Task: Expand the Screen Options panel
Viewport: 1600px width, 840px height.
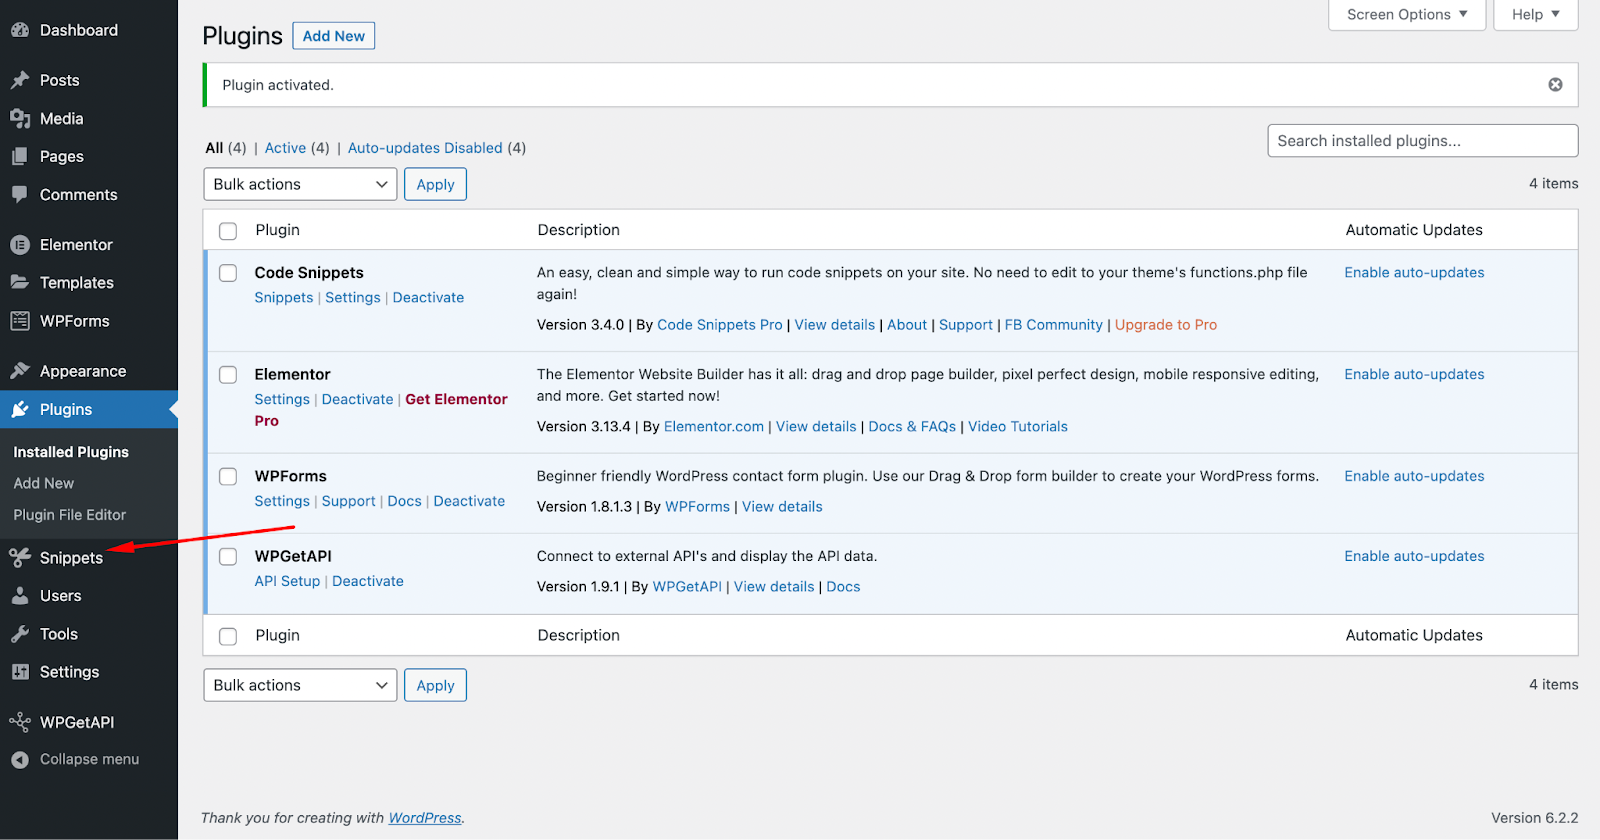Action: tap(1407, 14)
